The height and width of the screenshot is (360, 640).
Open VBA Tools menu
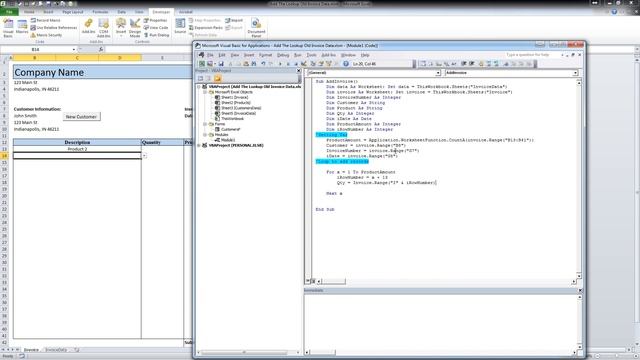pyautogui.click(x=311, y=55)
